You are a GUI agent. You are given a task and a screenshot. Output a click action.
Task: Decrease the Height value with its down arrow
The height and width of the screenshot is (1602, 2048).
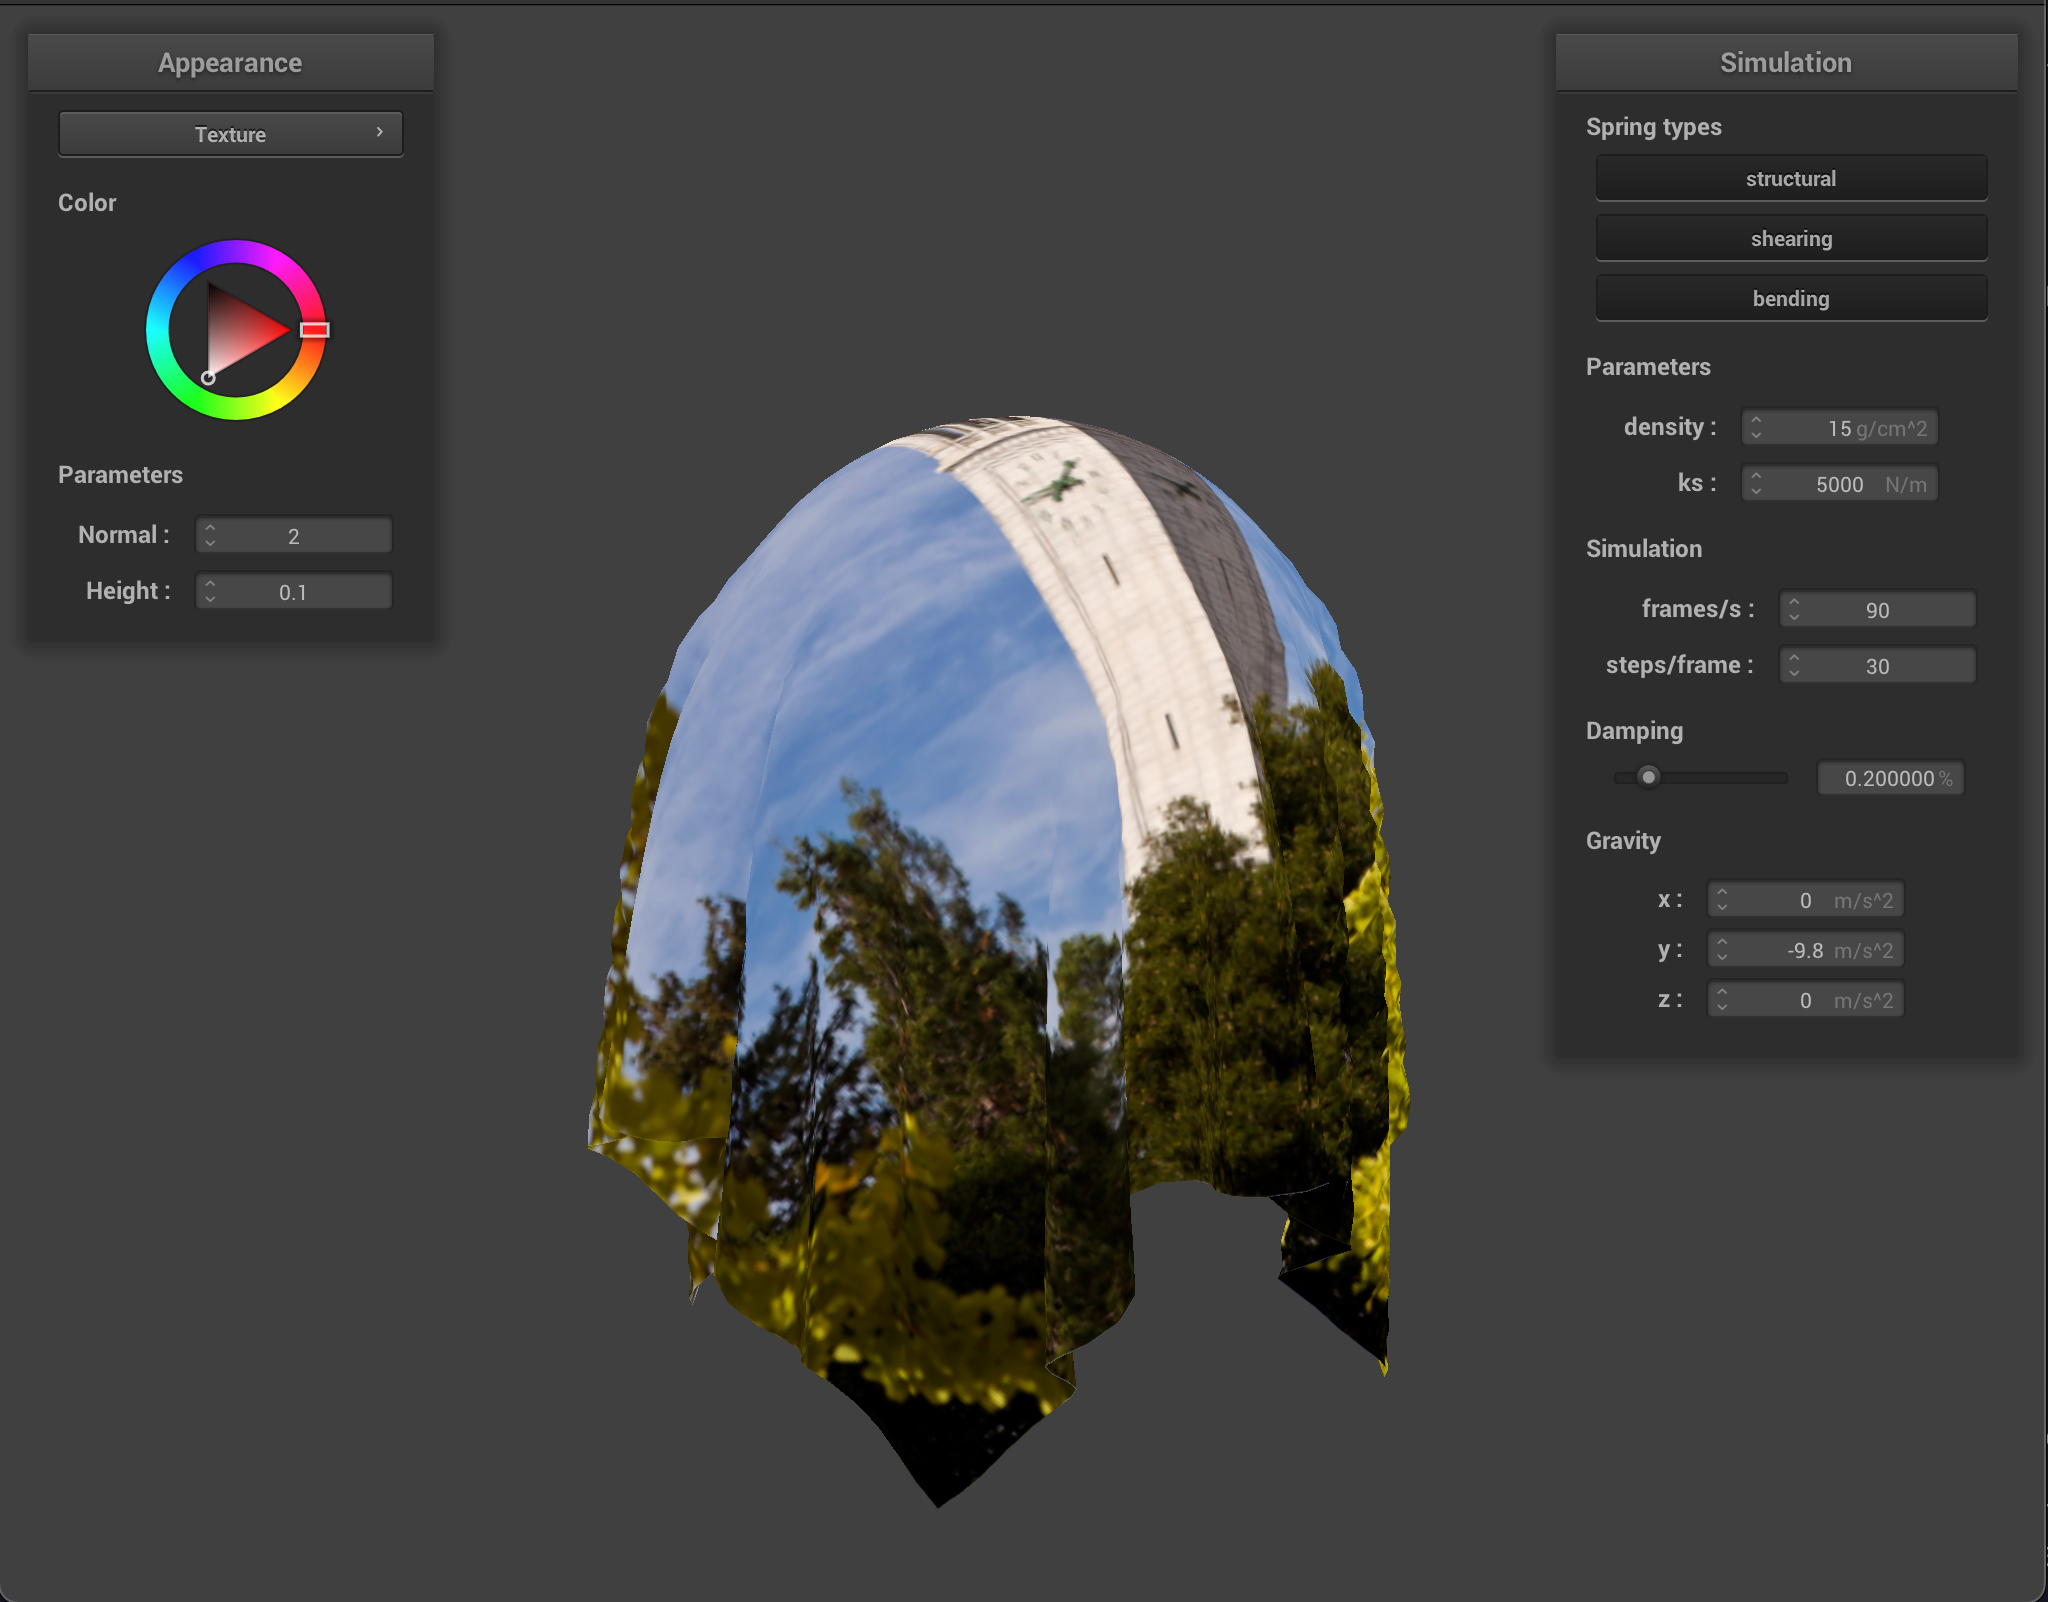[210, 597]
